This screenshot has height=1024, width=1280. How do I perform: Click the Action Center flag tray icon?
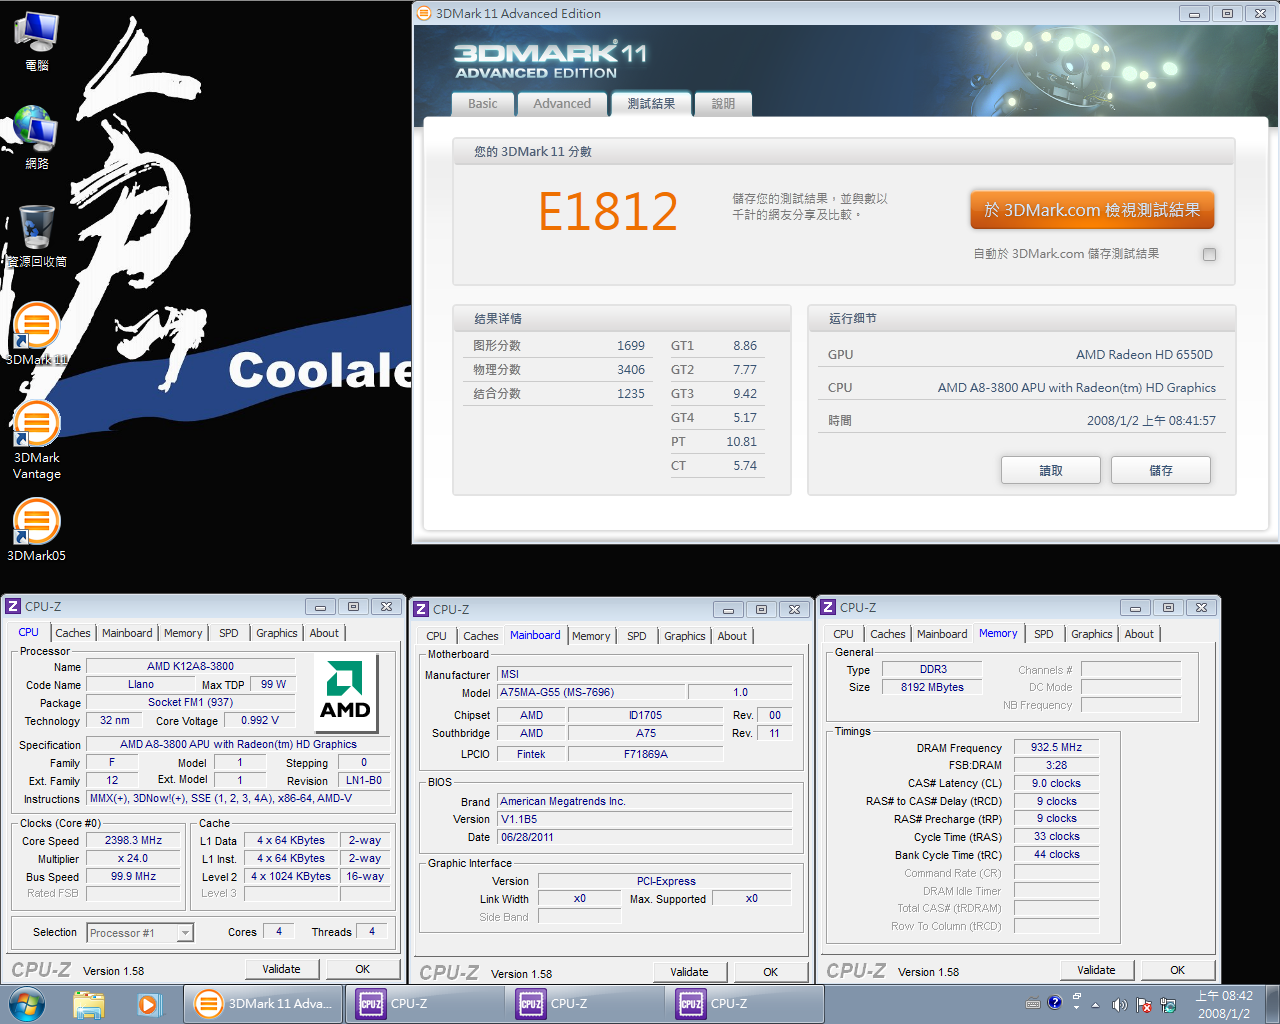[x=1144, y=1005]
